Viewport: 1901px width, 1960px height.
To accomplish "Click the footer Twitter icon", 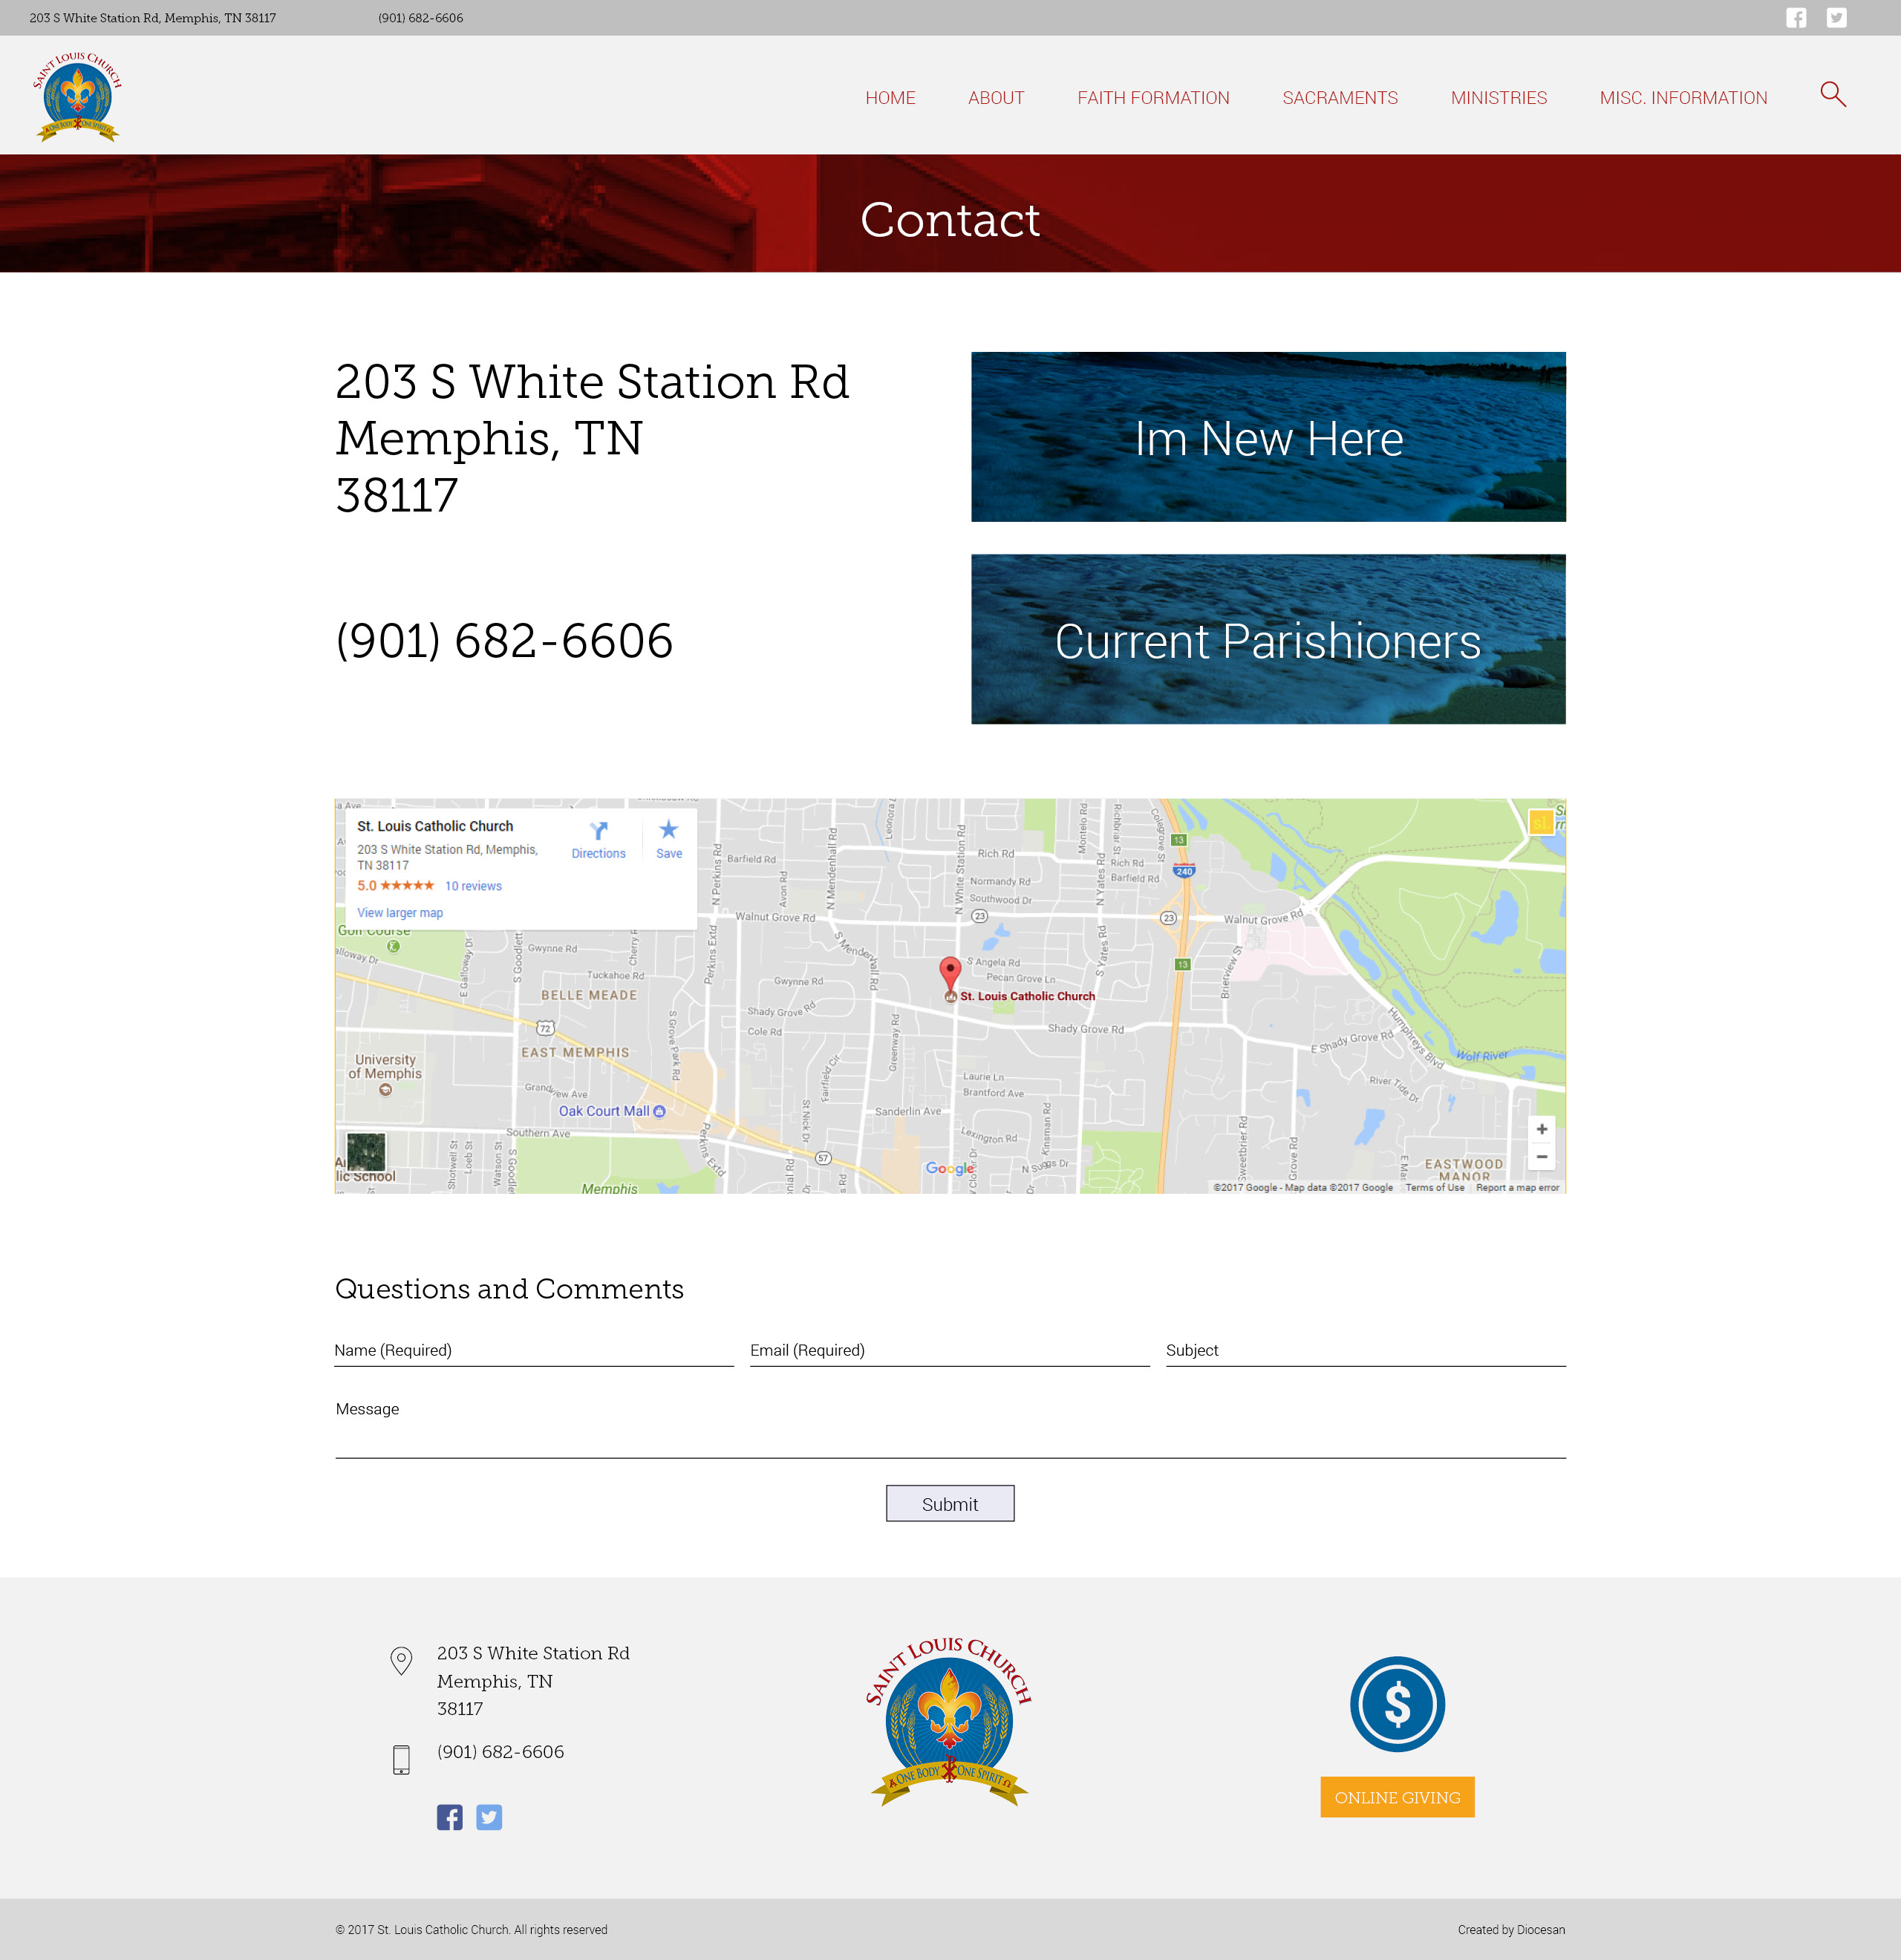I will 489,1817.
